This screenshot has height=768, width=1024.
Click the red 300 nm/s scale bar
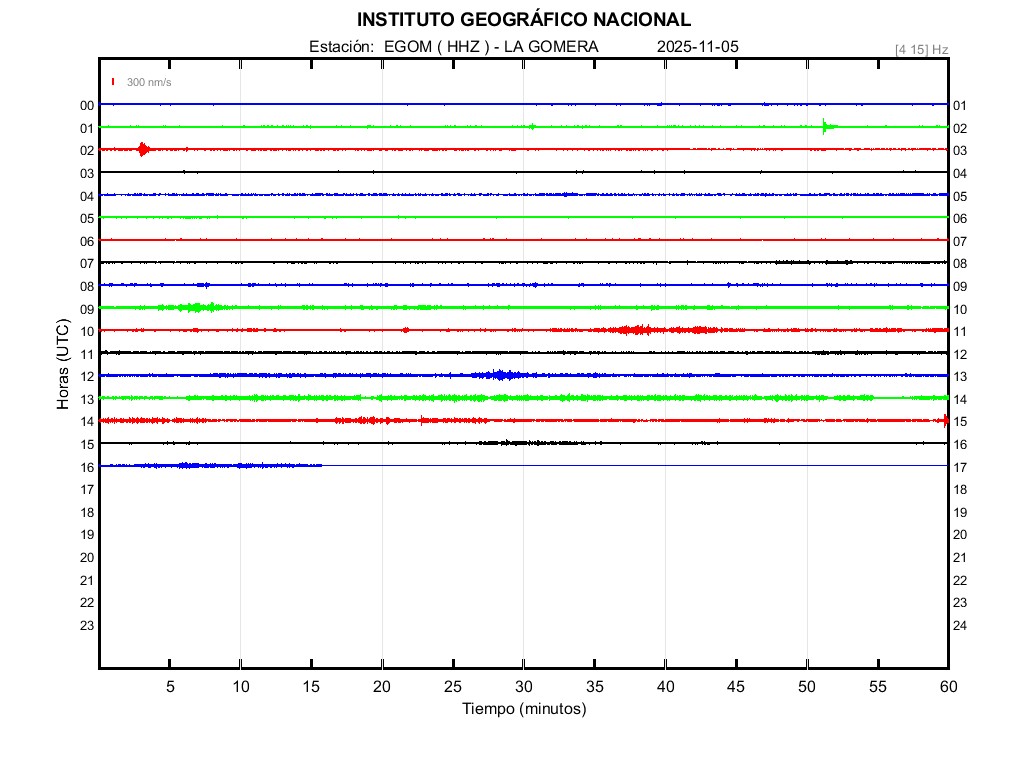tap(113, 82)
